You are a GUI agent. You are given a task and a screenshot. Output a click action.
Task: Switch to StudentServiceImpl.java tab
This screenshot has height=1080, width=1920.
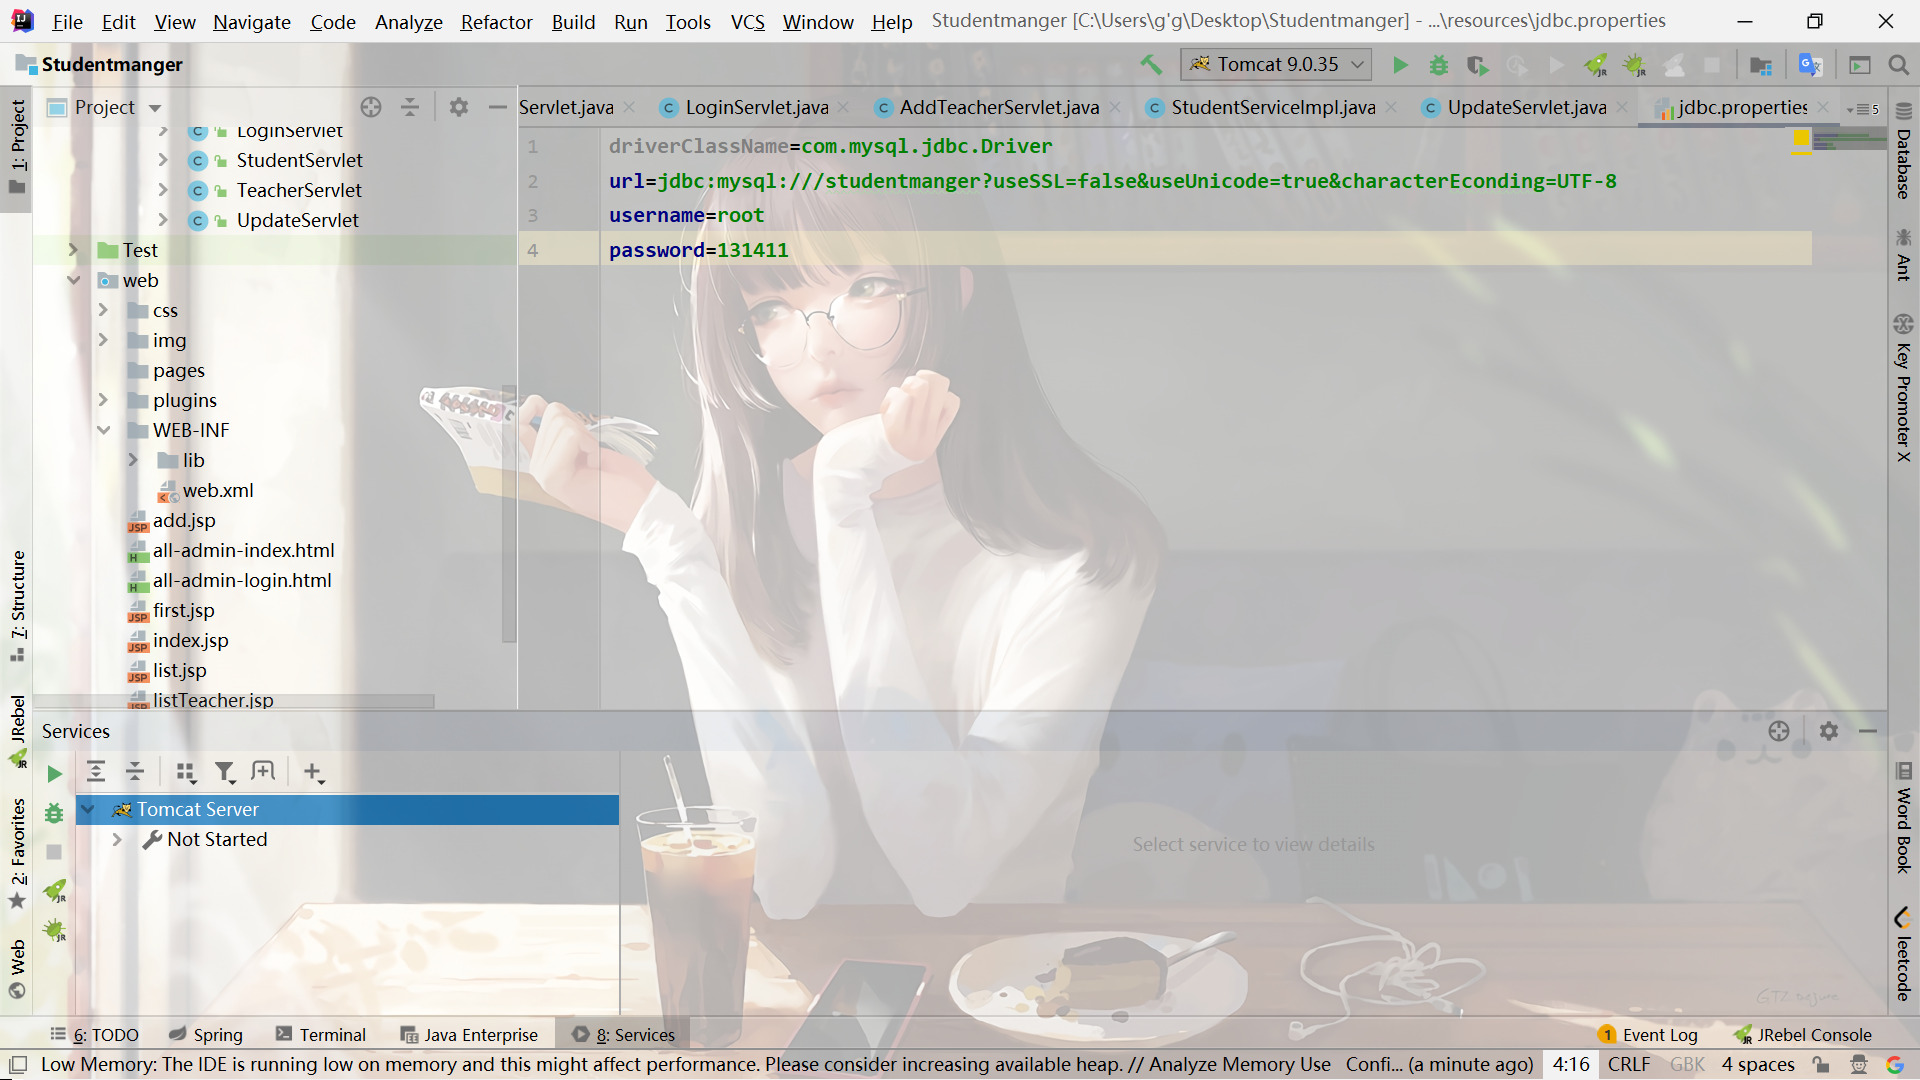point(1273,108)
